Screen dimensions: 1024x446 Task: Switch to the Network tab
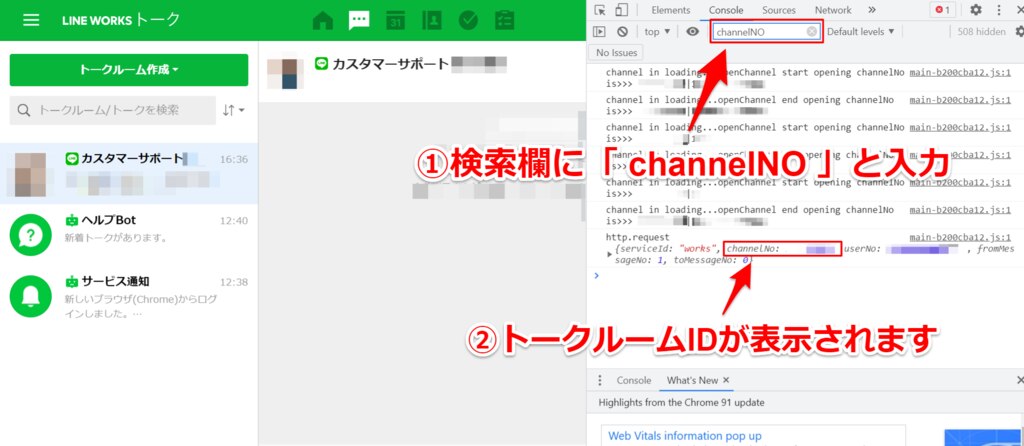click(833, 10)
